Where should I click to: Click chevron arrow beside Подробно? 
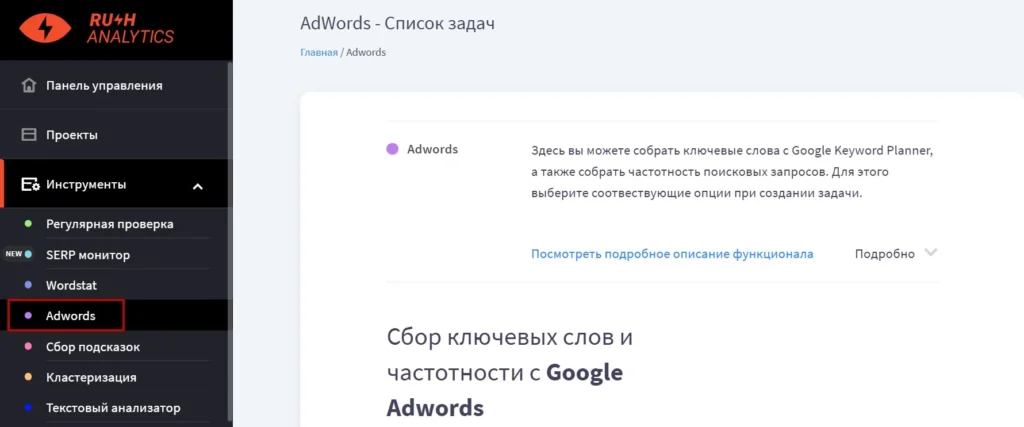click(x=931, y=253)
